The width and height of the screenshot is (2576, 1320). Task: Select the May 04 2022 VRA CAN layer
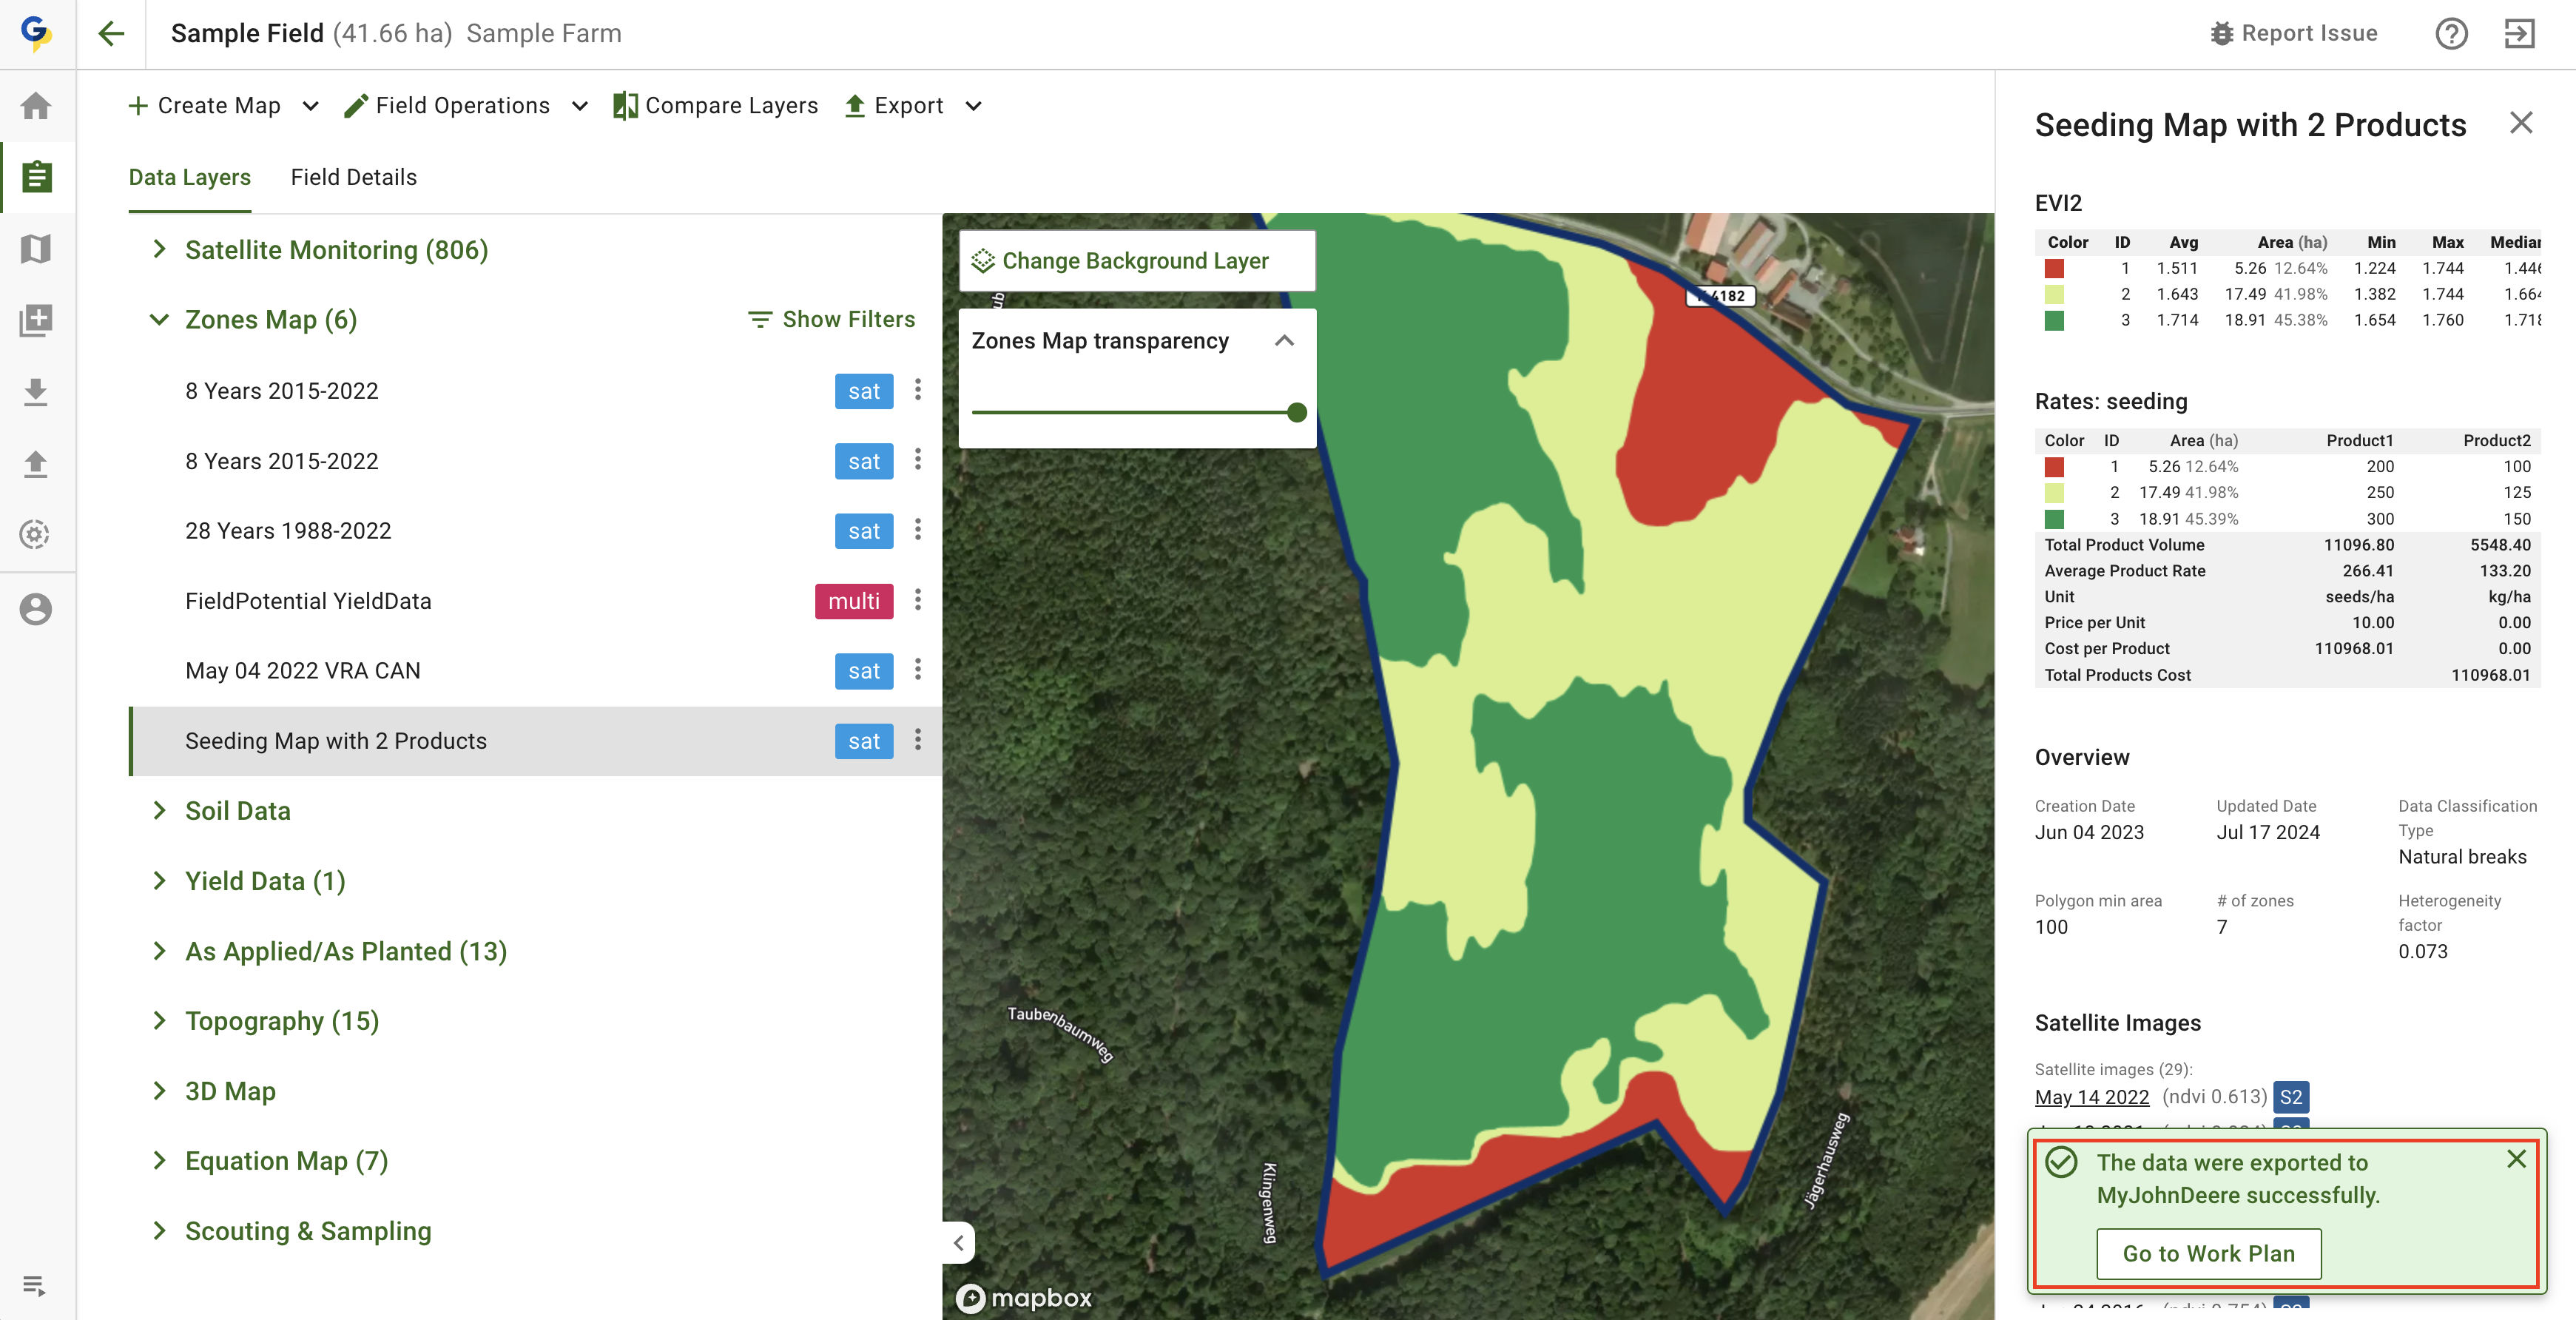pos(302,671)
